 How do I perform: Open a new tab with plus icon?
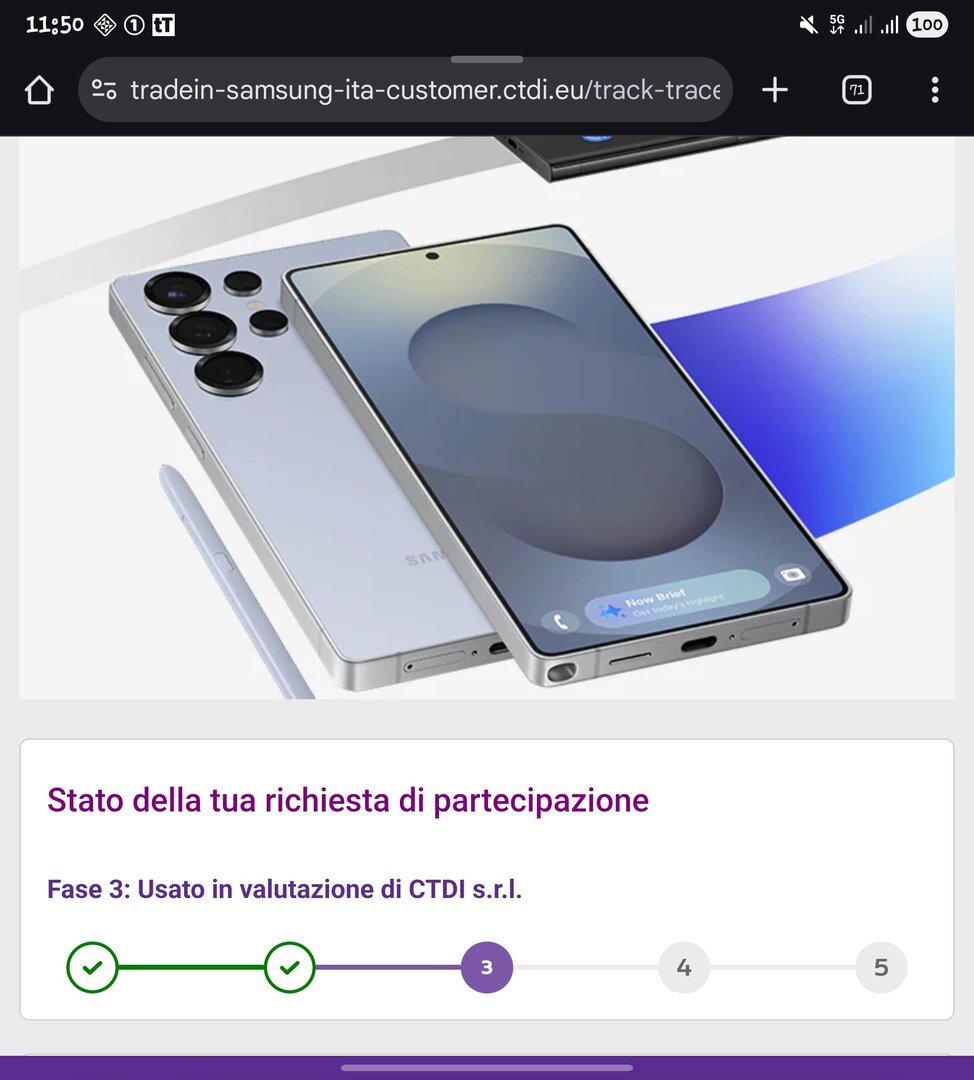pos(775,90)
